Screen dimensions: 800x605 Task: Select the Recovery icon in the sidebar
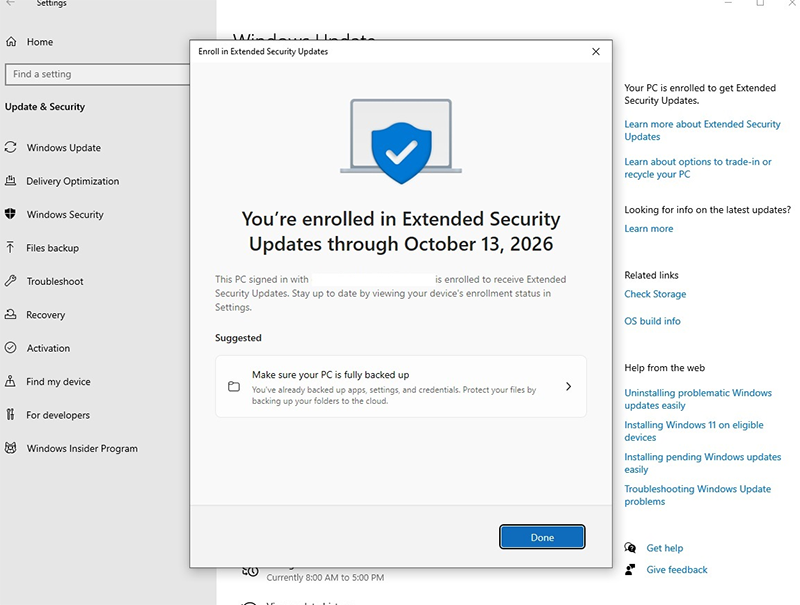[10, 314]
